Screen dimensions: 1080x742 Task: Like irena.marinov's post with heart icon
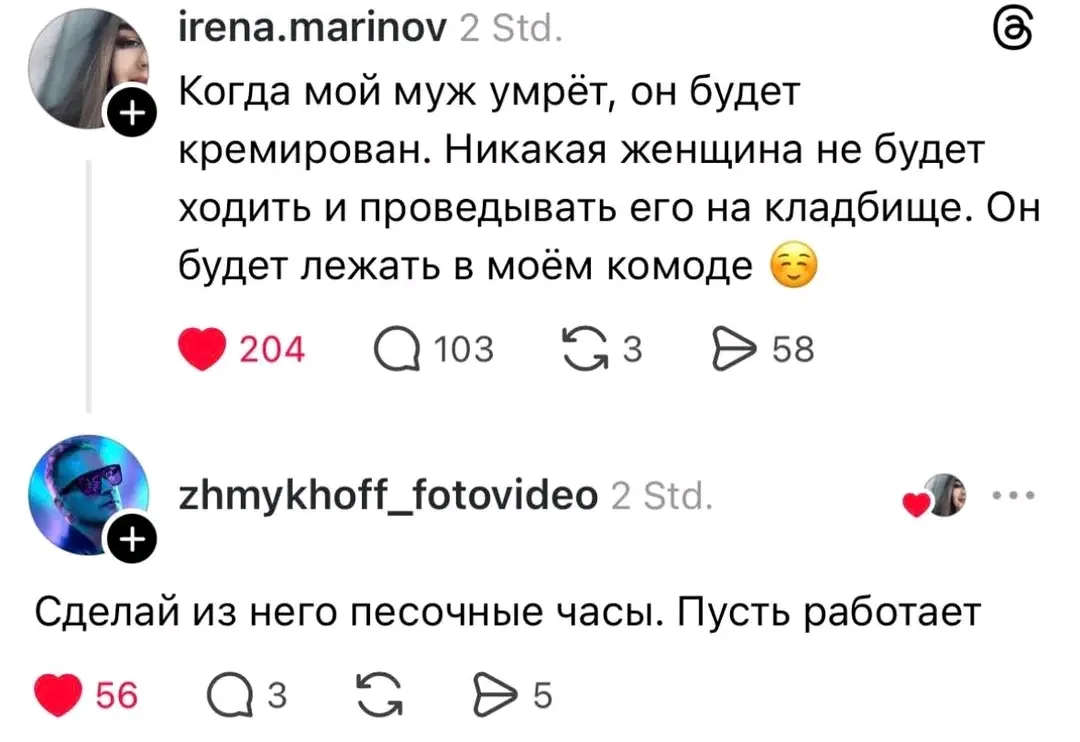tap(202, 349)
